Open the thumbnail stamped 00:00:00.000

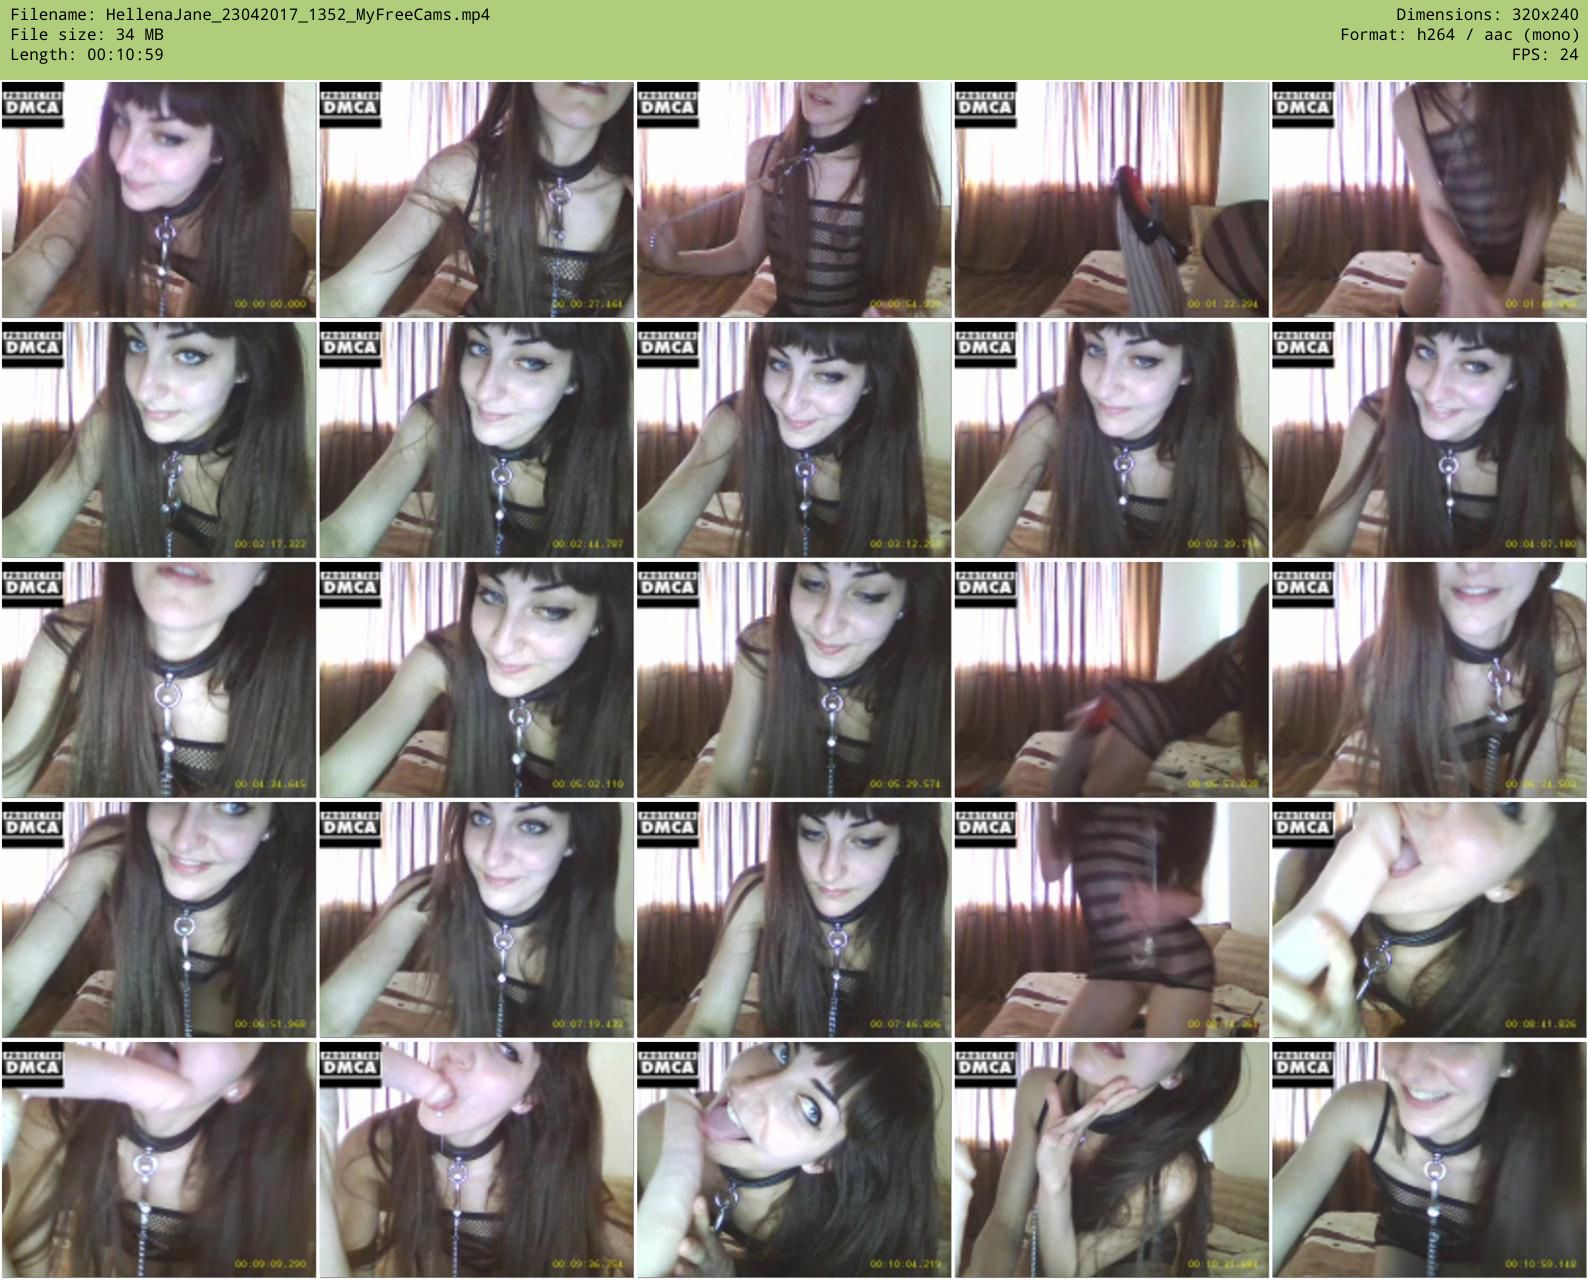click(159, 200)
